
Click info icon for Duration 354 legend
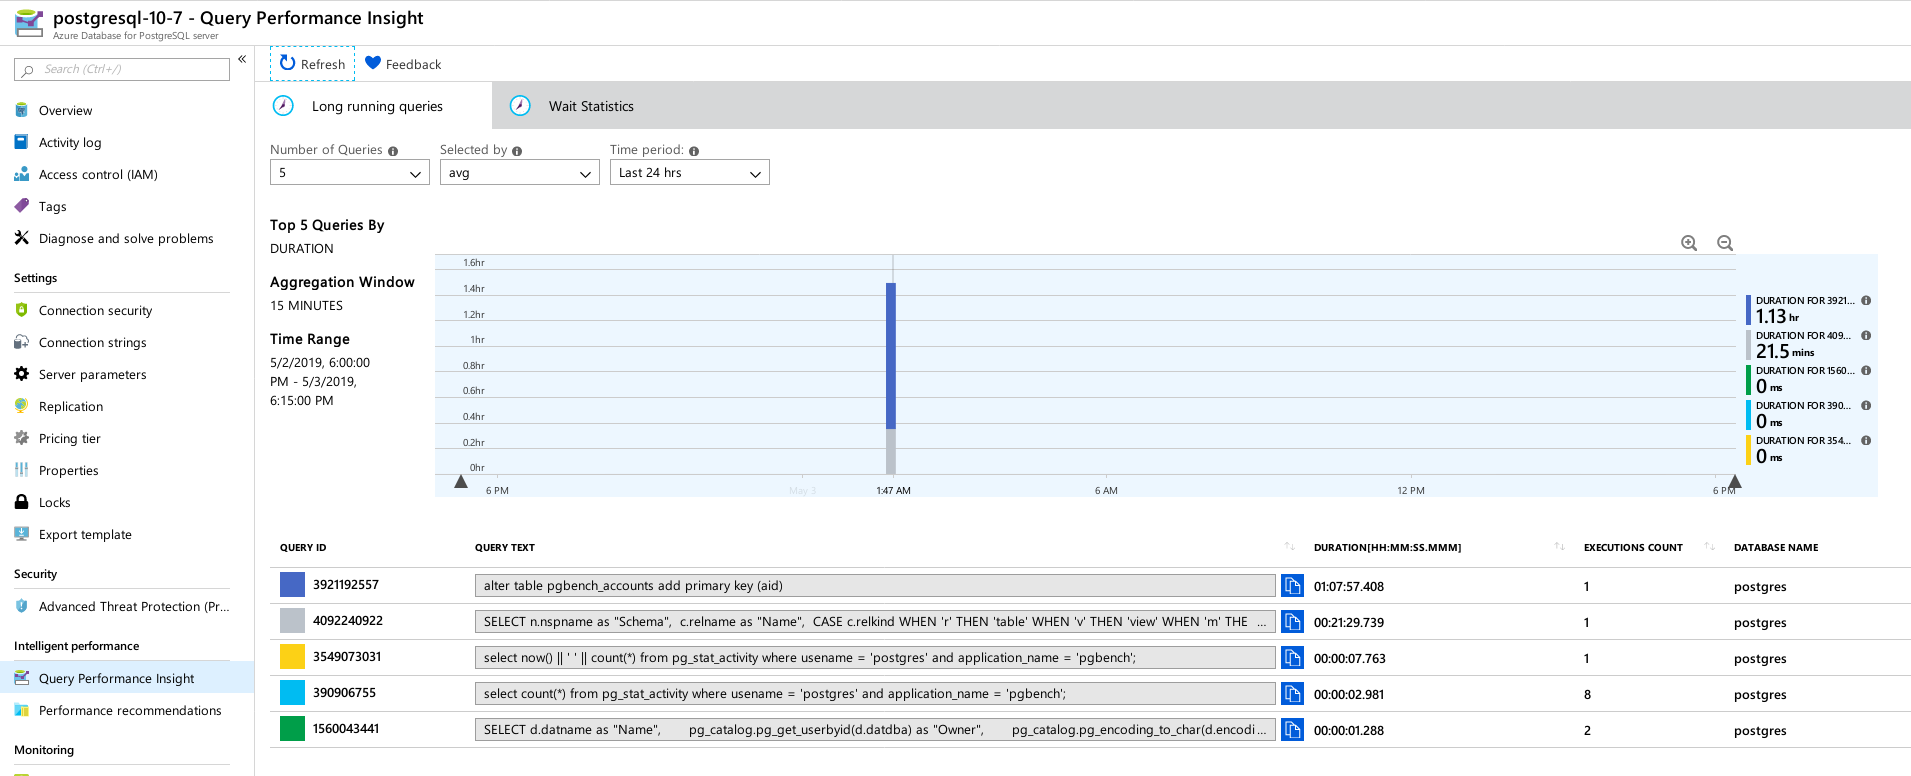tap(1866, 441)
